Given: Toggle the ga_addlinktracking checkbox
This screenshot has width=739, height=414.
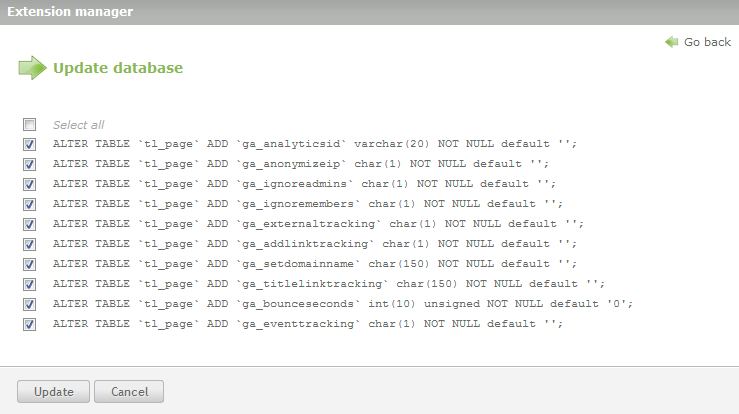Looking at the screenshot, I should (30, 244).
